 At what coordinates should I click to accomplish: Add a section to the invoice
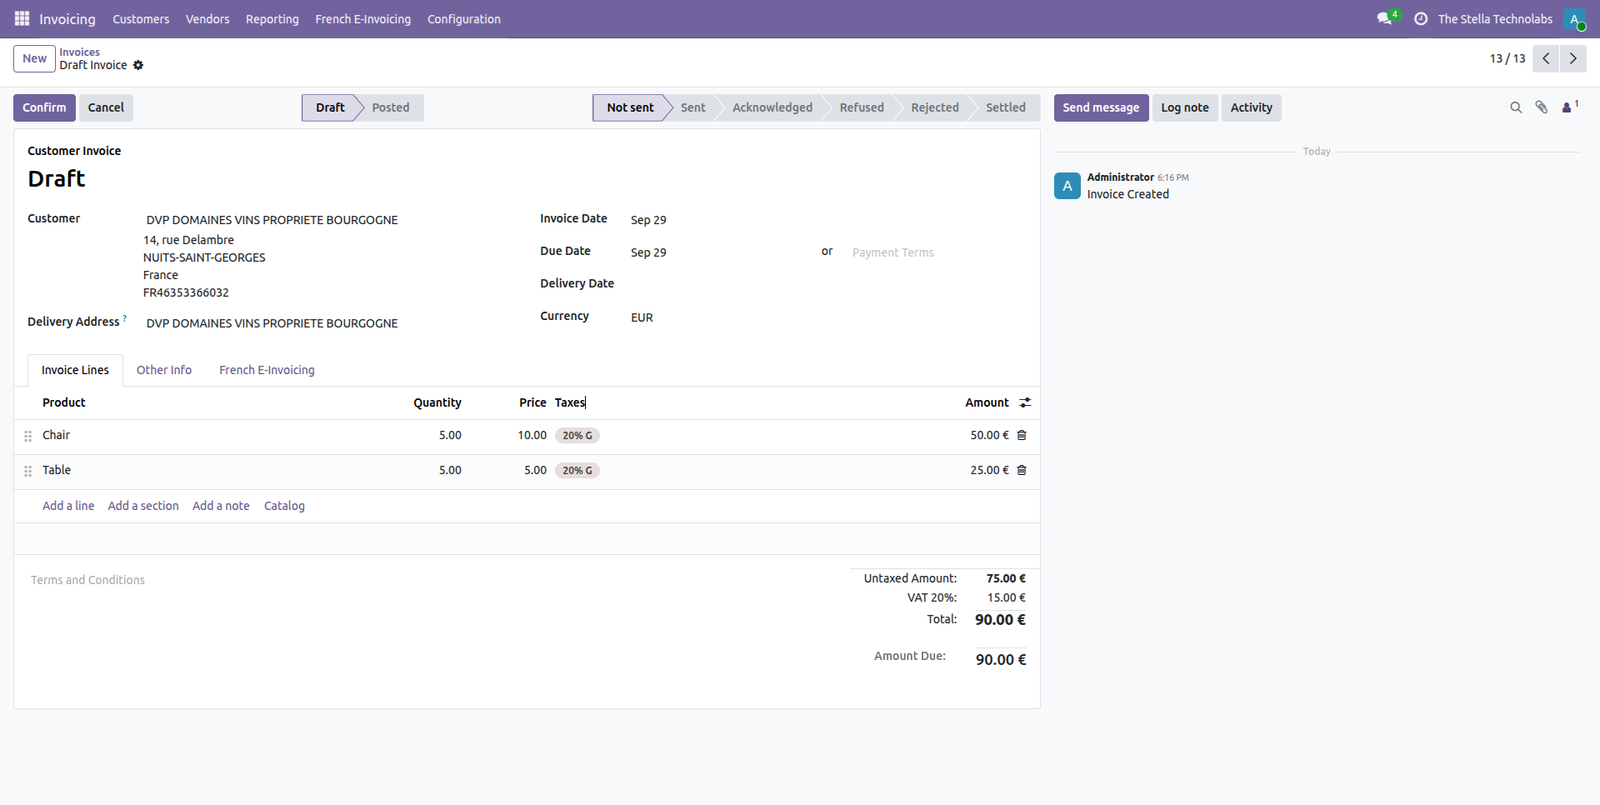[143, 506]
